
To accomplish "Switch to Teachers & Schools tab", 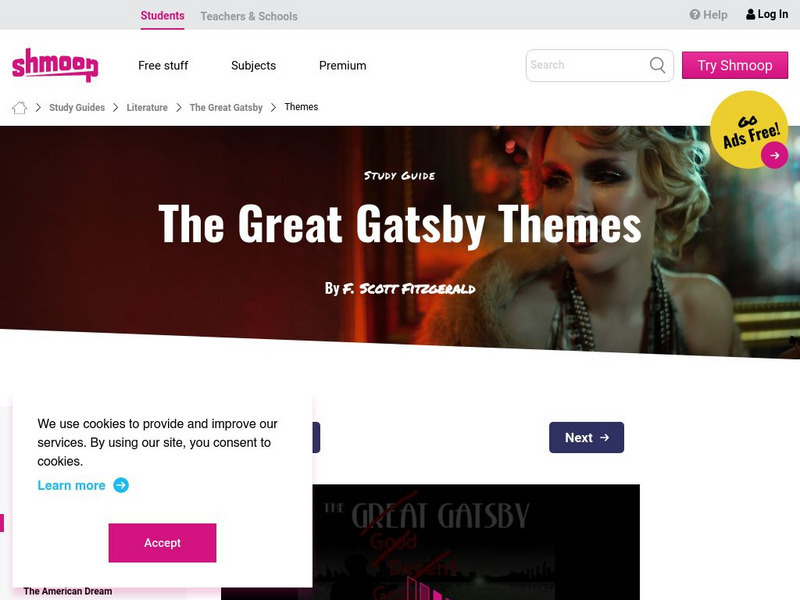I will [249, 16].
